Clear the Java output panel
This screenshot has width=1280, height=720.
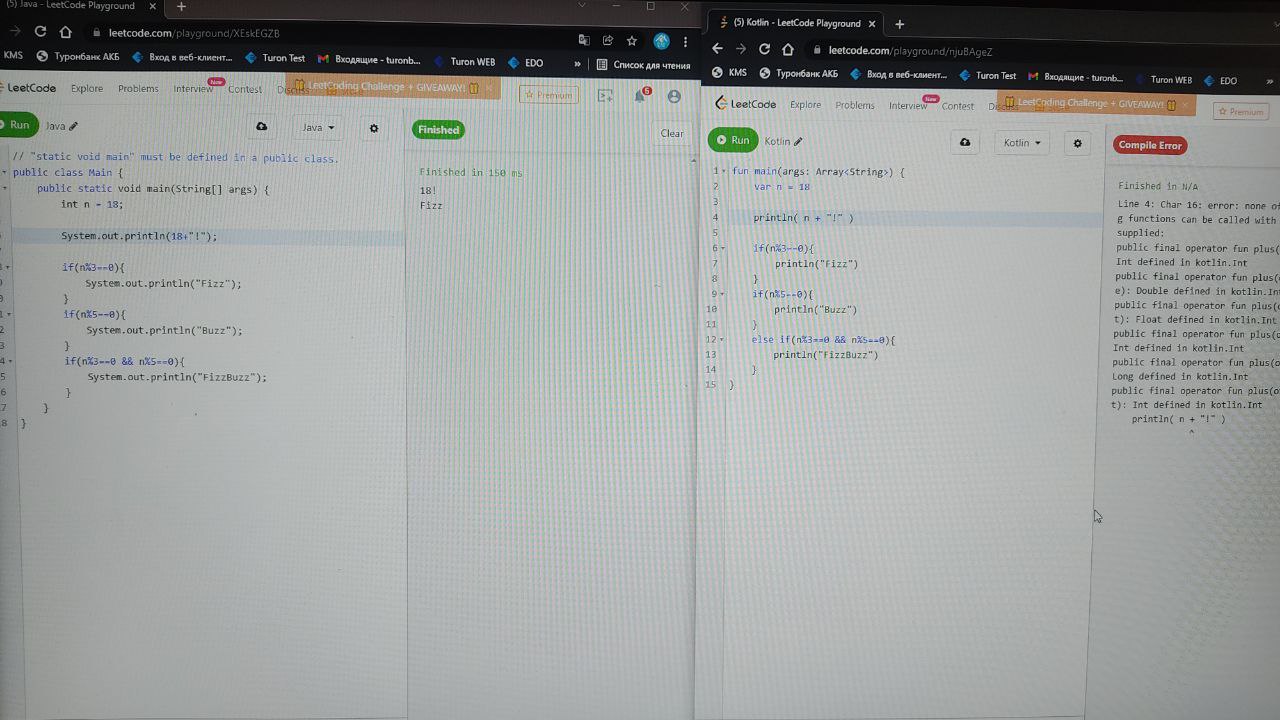(672, 133)
